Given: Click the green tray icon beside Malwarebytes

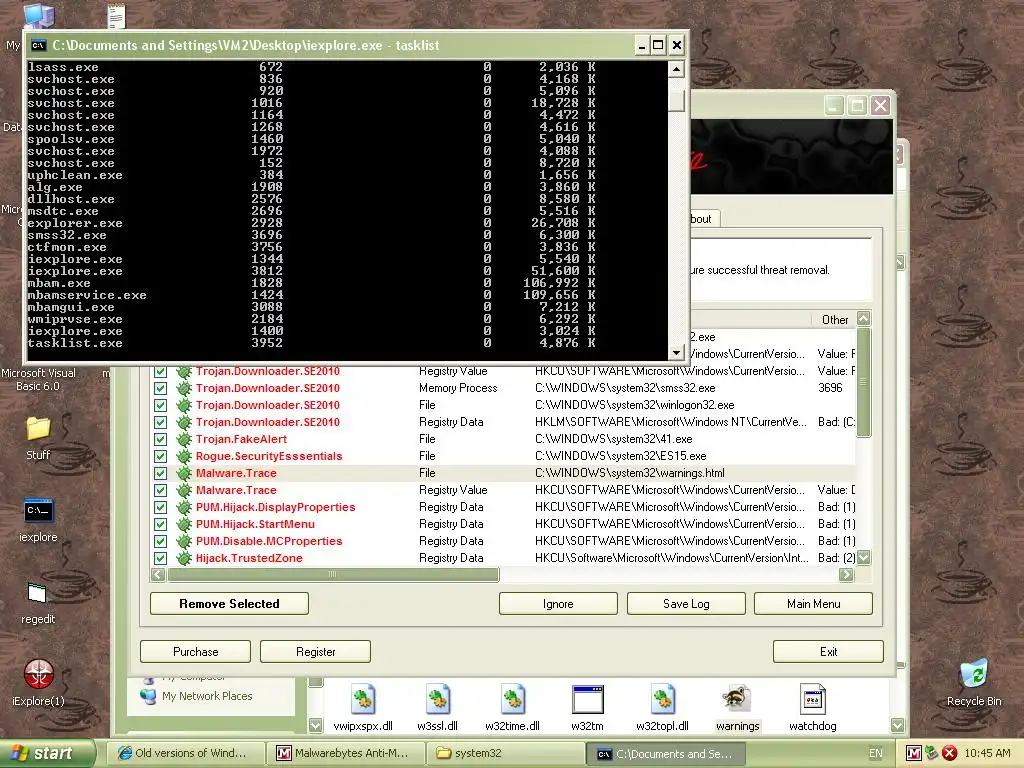Looking at the screenshot, I should pos(932,753).
